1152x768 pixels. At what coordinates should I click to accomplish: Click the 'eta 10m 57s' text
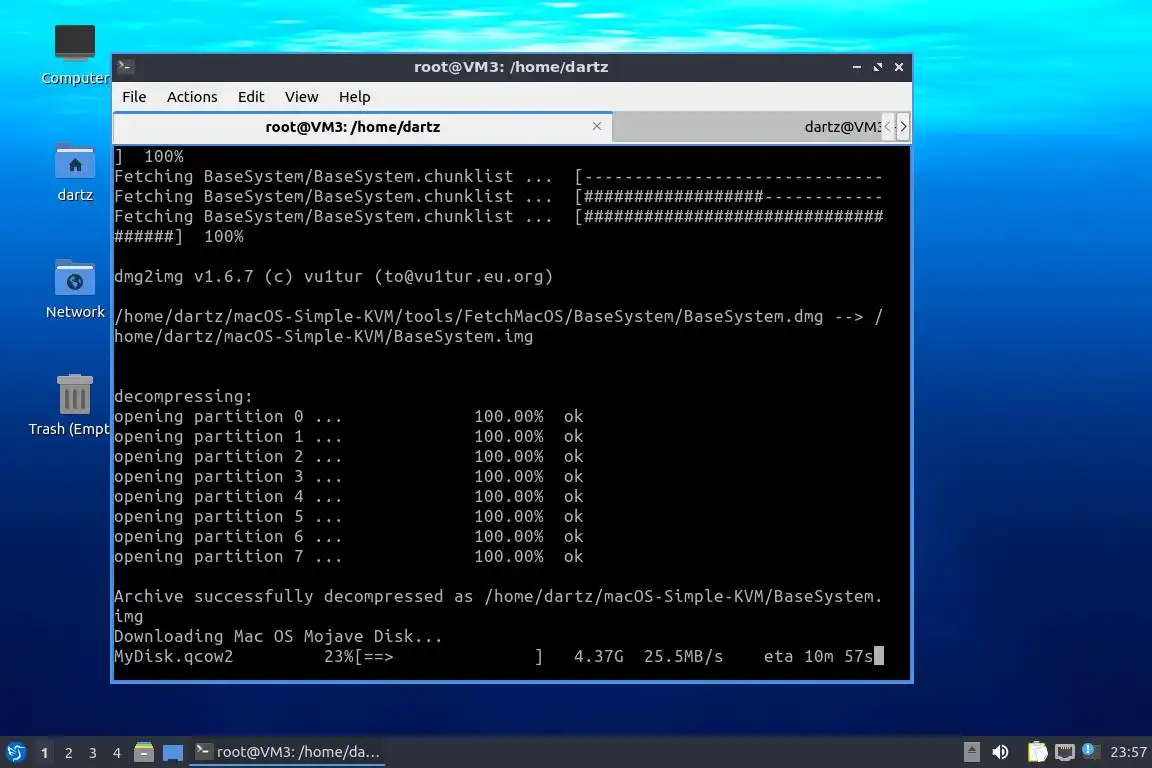(818, 656)
